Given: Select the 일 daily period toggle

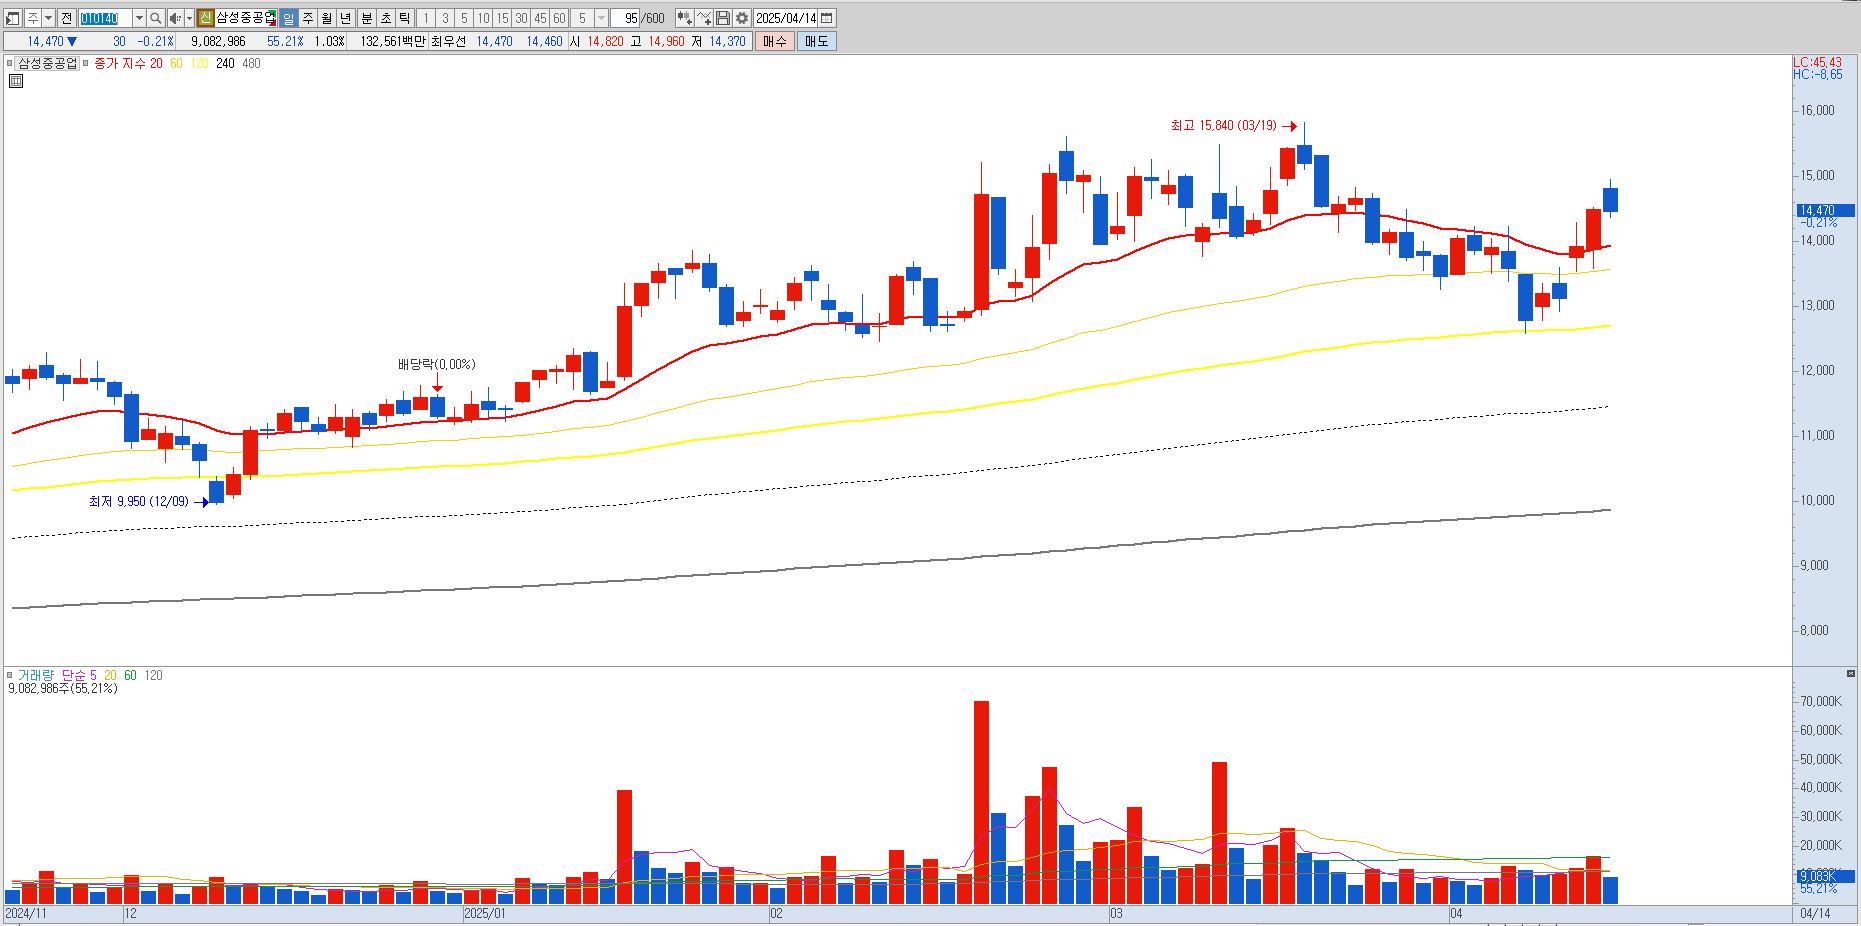Looking at the screenshot, I should 288,18.
